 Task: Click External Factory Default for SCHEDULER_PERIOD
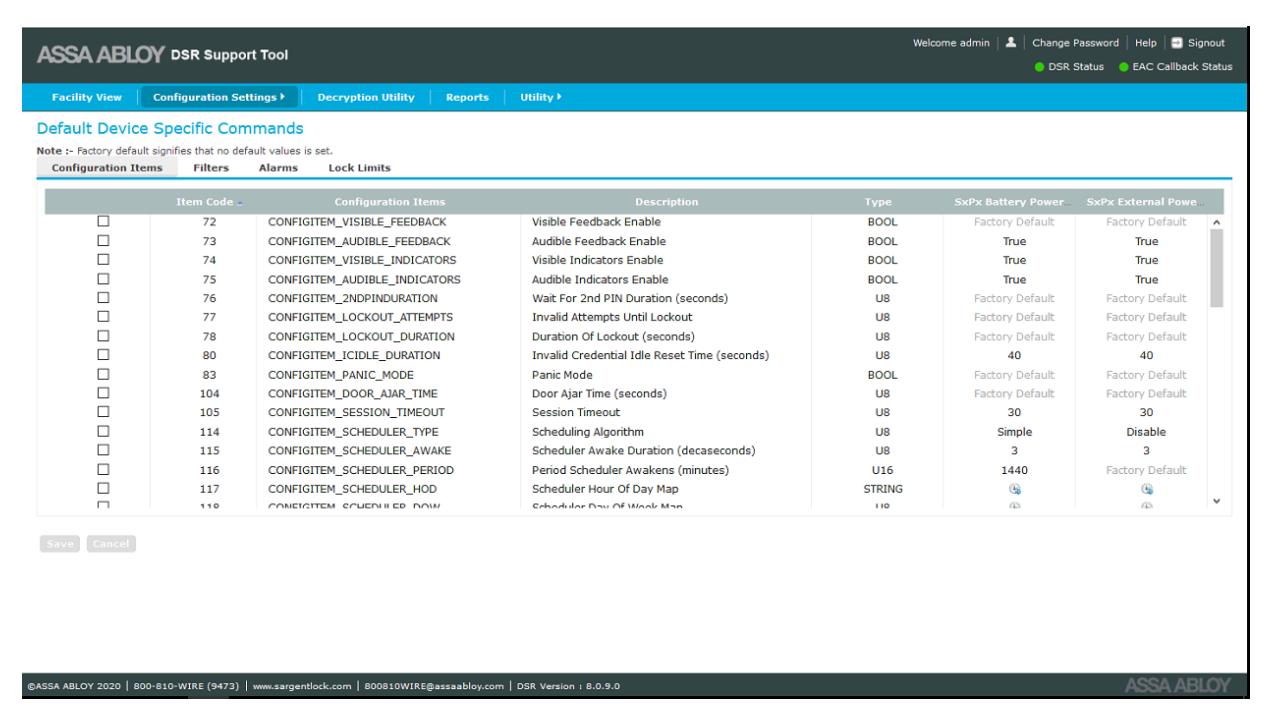[x=1146, y=470]
